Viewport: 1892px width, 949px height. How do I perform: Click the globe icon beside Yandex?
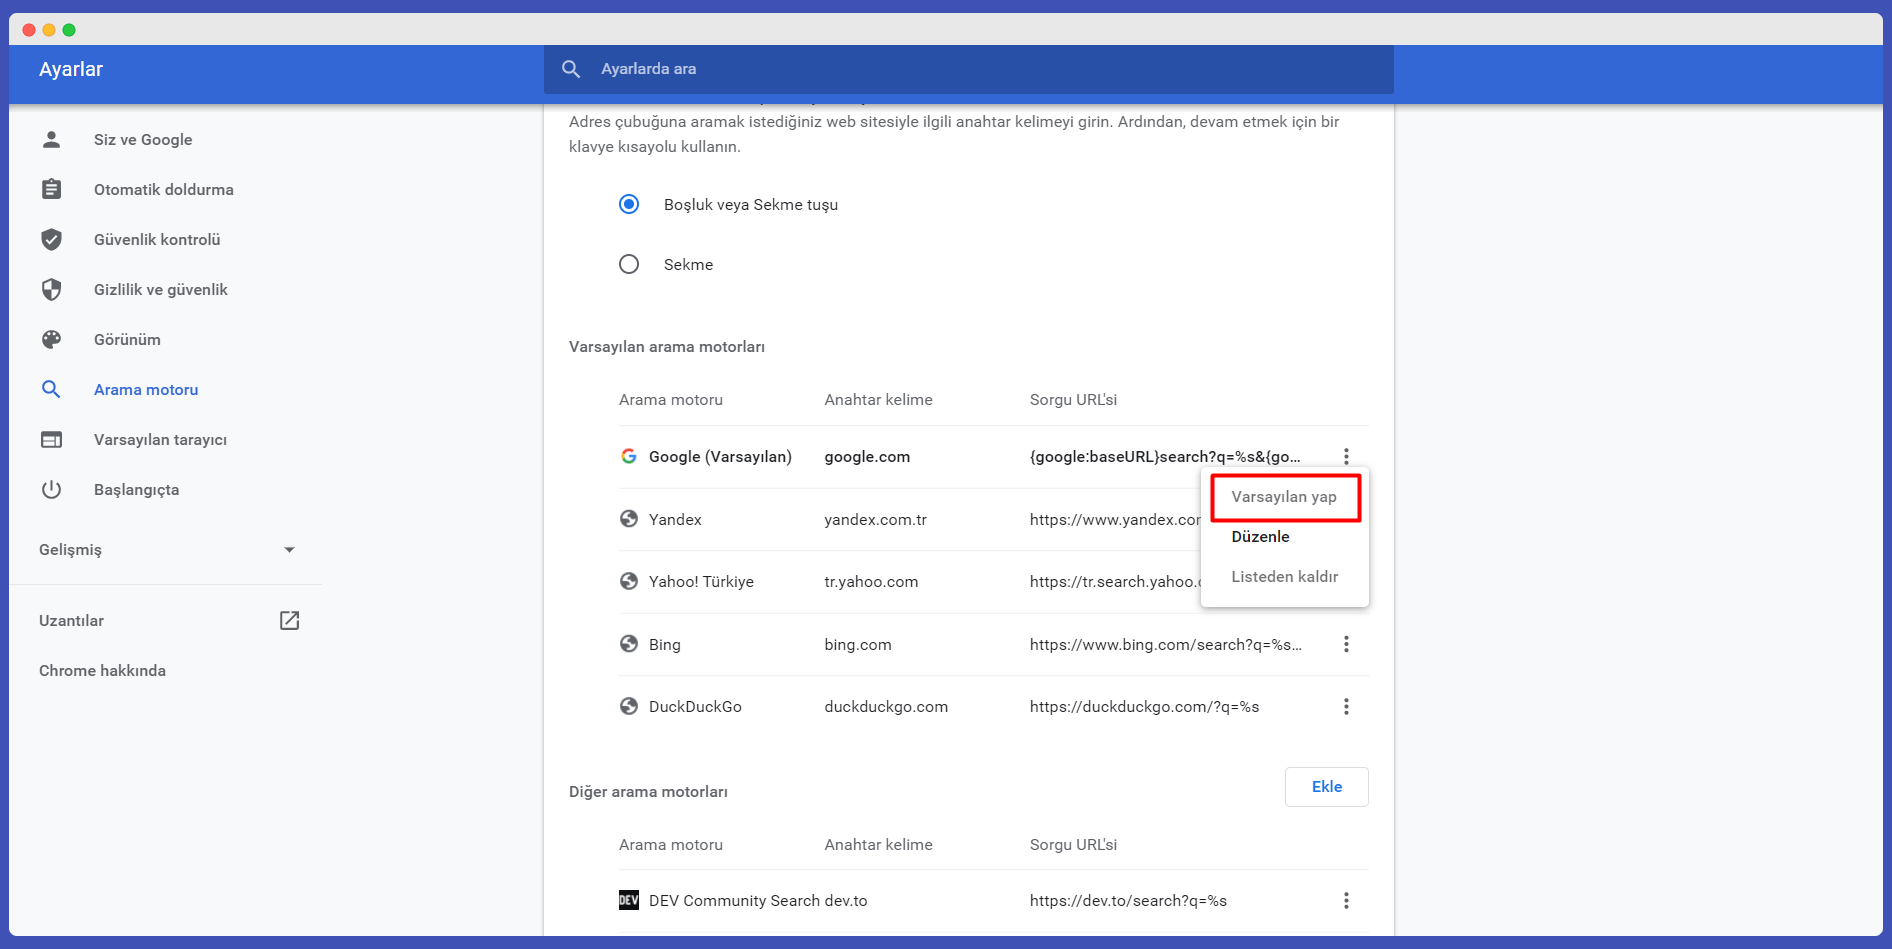point(629,518)
